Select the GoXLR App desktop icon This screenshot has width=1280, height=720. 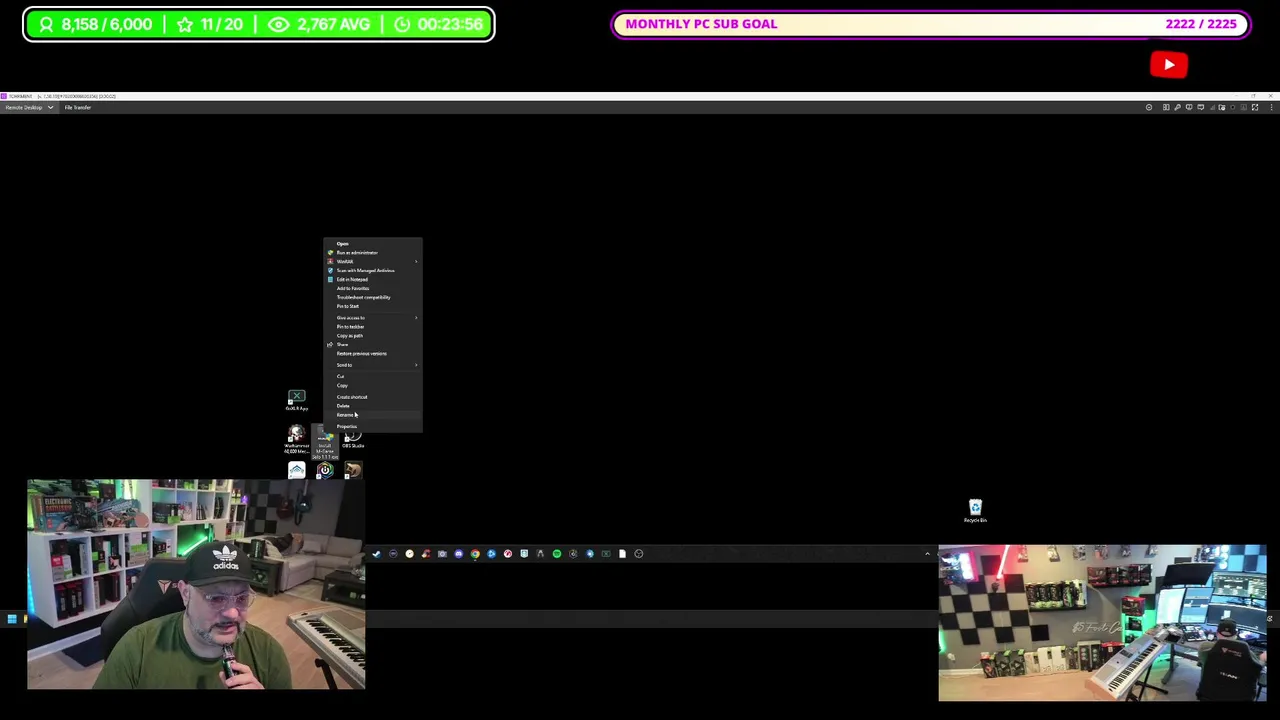coord(297,400)
